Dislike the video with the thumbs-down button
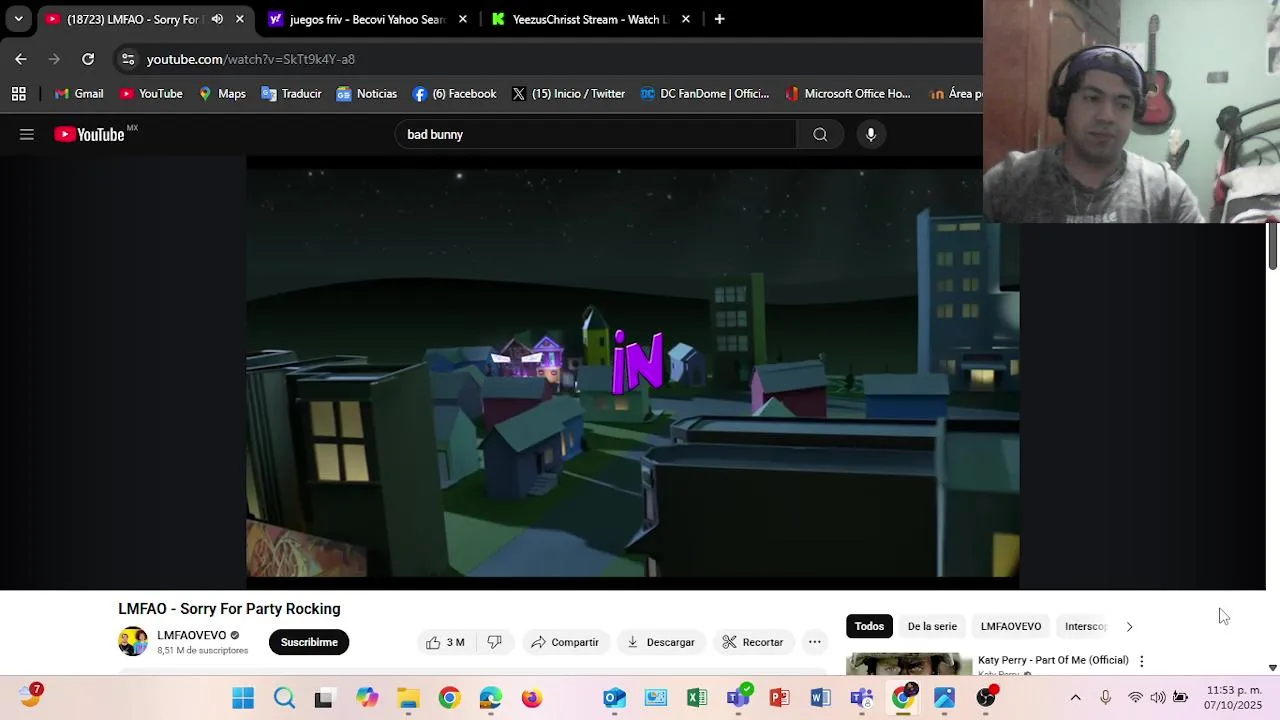 494,642
